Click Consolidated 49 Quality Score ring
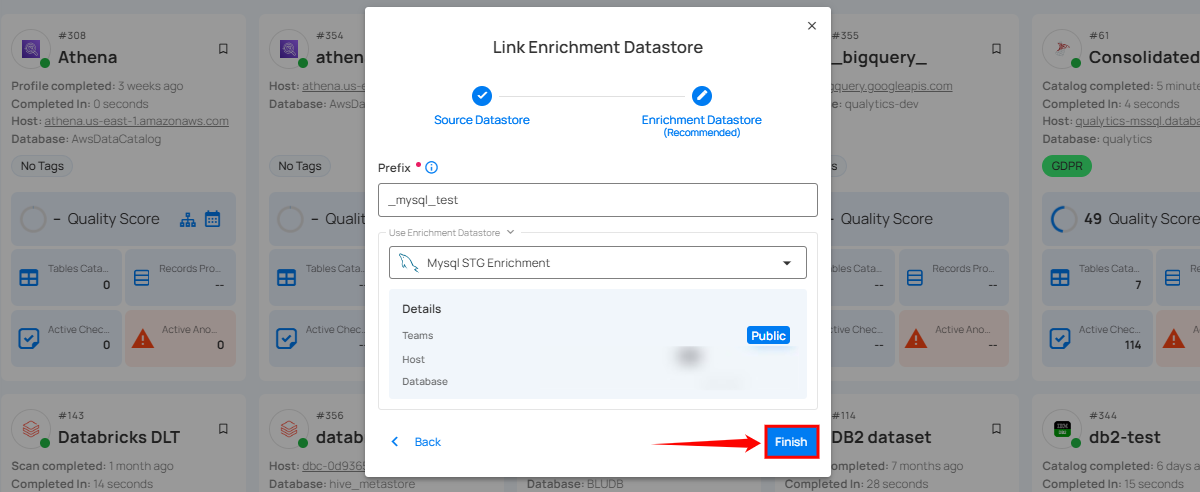1200x492 pixels. click(x=1063, y=219)
